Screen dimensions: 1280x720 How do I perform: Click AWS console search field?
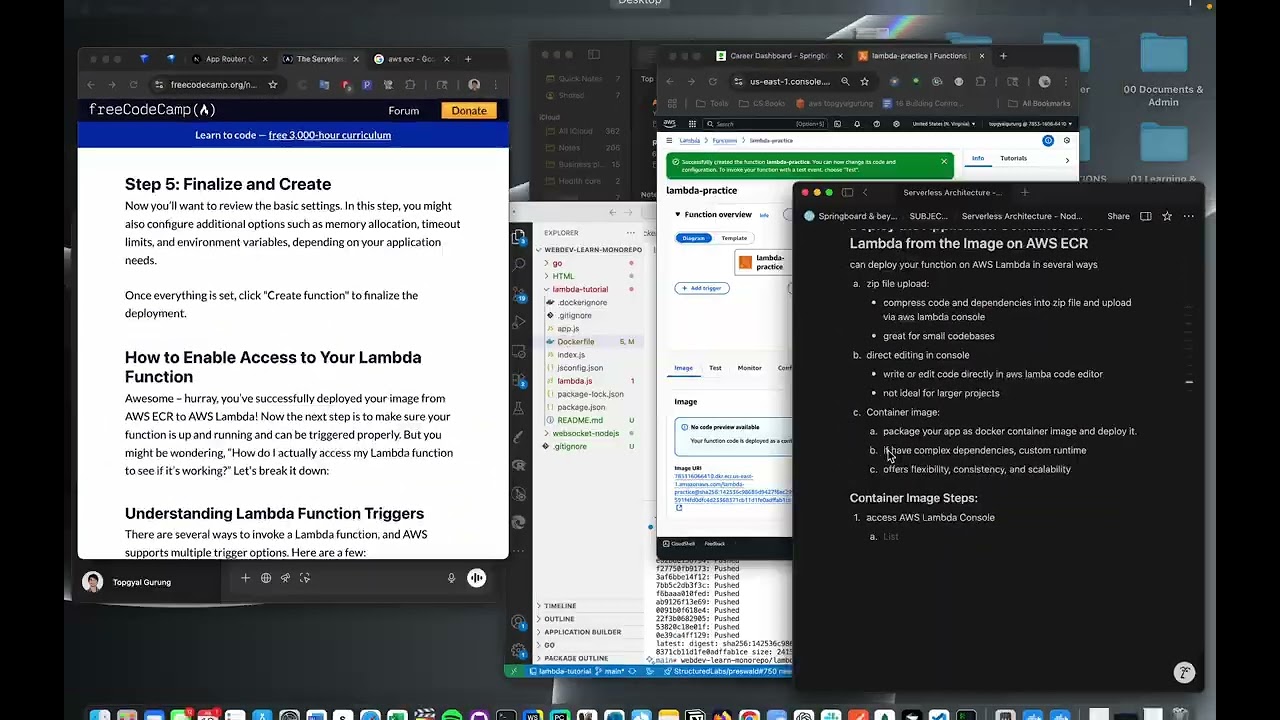(x=765, y=124)
